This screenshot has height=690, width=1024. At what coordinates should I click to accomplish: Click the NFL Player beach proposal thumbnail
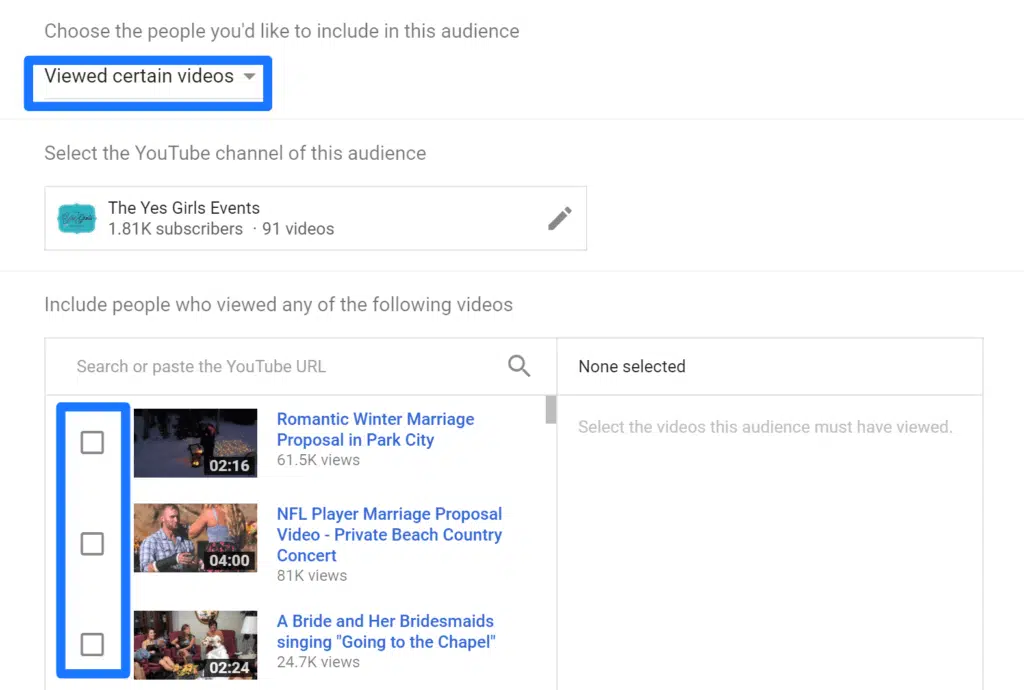(195, 538)
